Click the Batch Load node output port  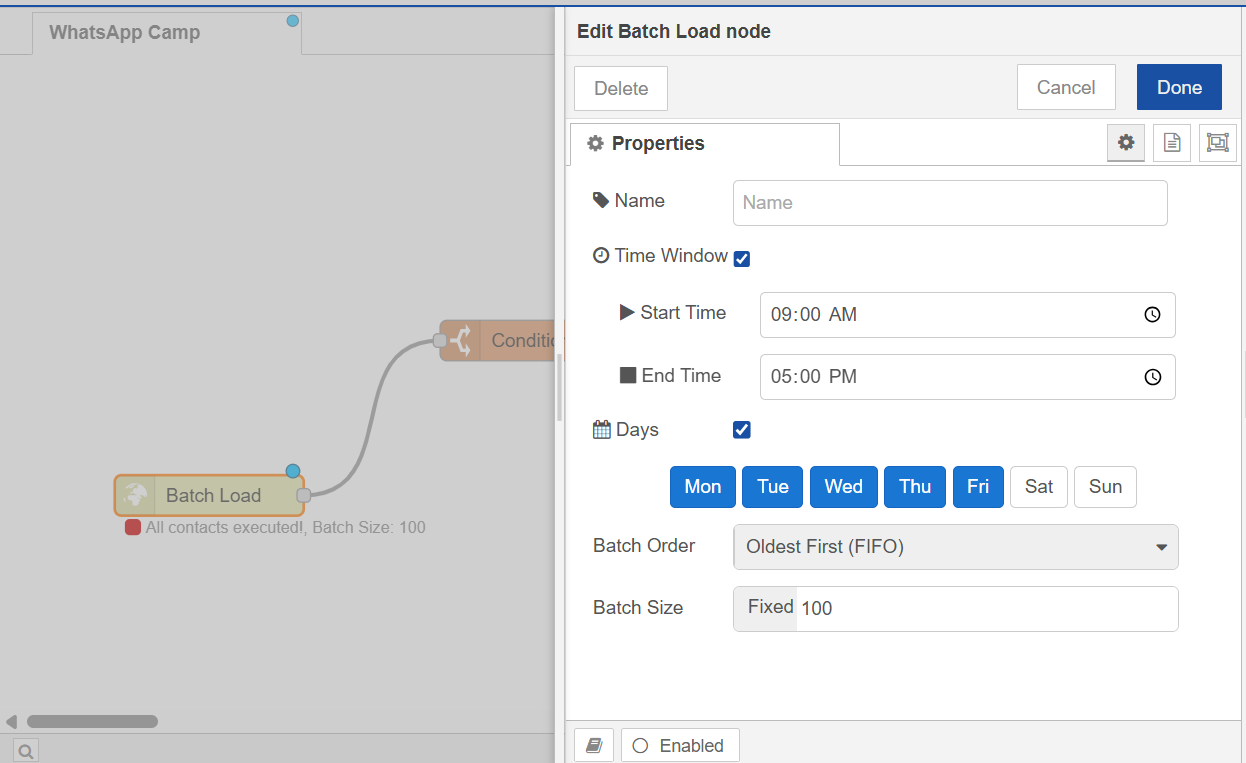(x=304, y=495)
